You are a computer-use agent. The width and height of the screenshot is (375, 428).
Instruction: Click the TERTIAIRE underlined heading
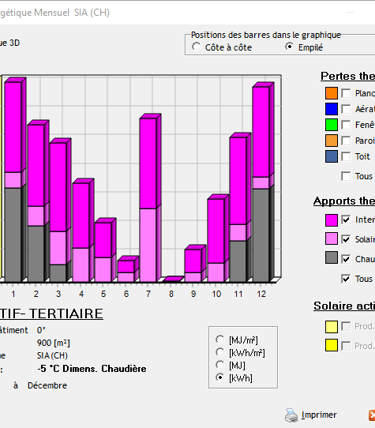tap(66, 314)
